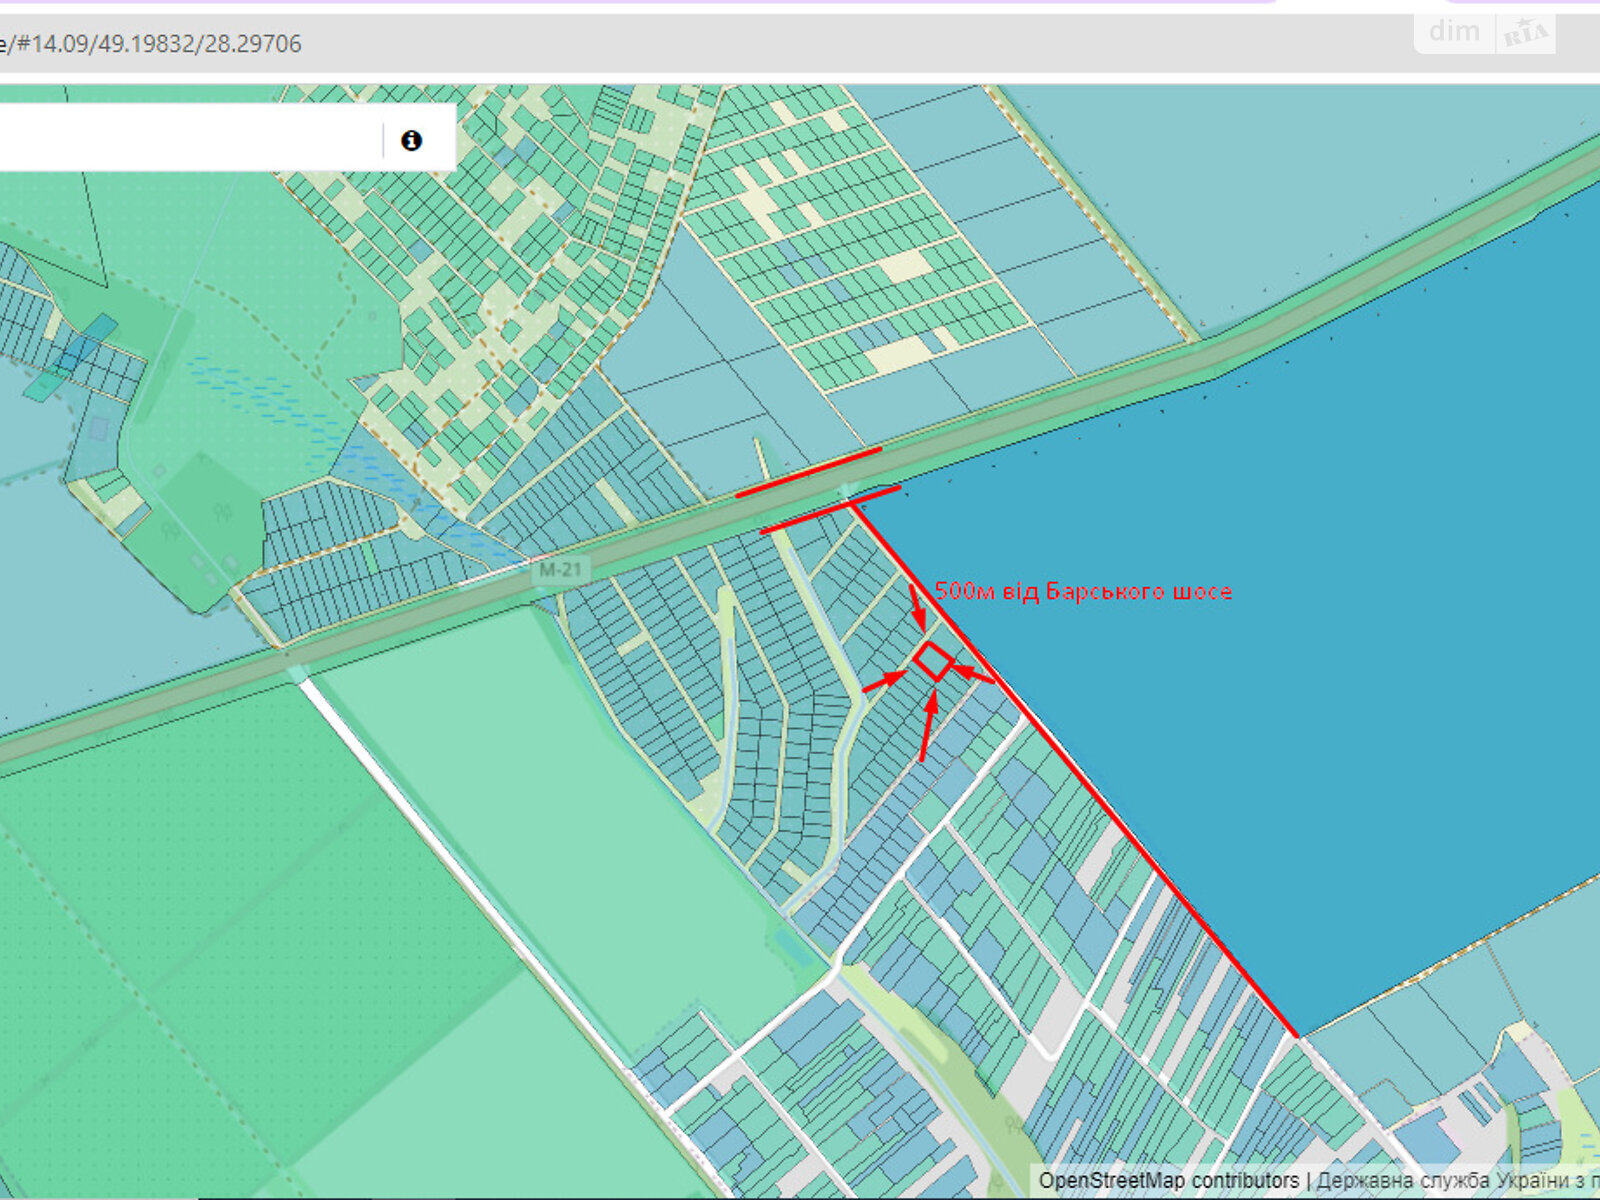Screen dimensions: 1600x1200
Task: Open the Державна служба України attribution link
Action: click(x=1456, y=1181)
